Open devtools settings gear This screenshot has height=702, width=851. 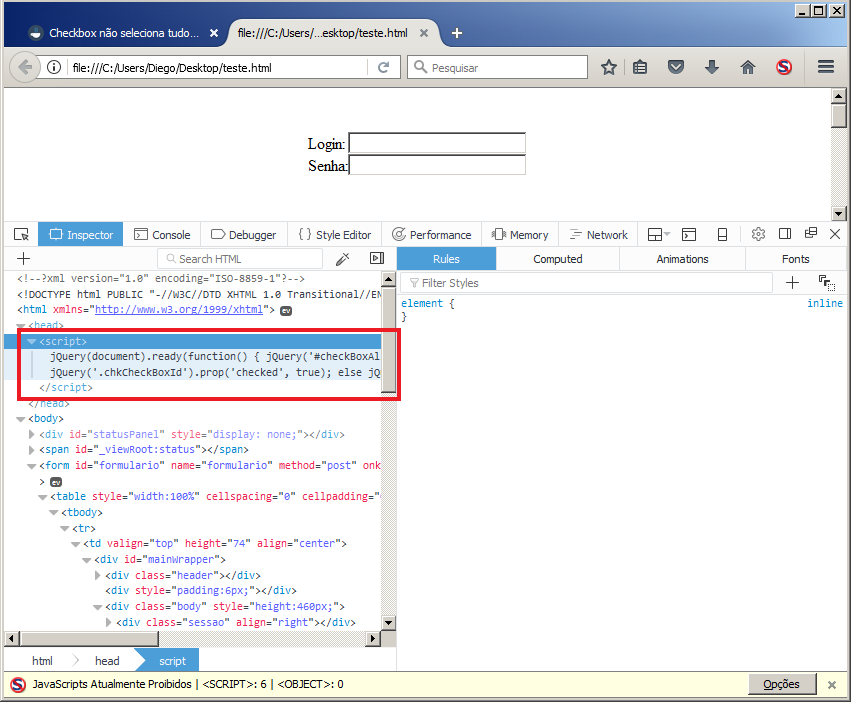tap(758, 234)
